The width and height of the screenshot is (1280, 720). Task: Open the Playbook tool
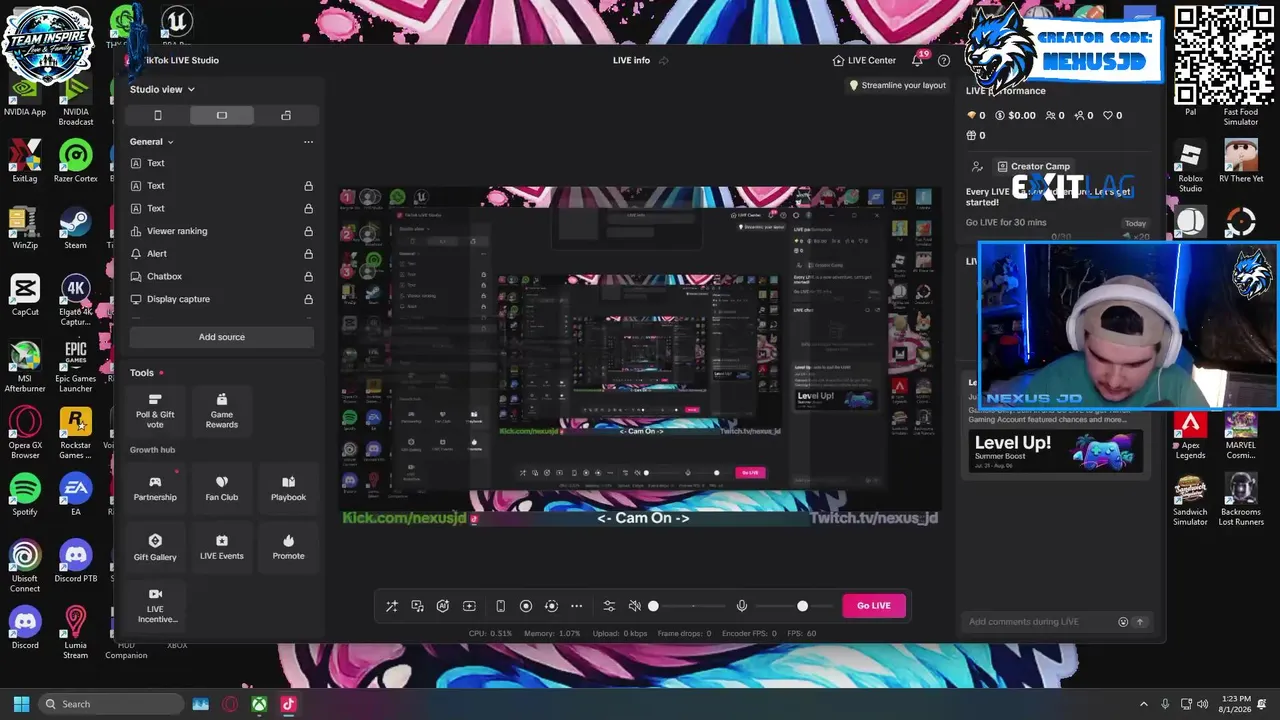tap(289, 488)
